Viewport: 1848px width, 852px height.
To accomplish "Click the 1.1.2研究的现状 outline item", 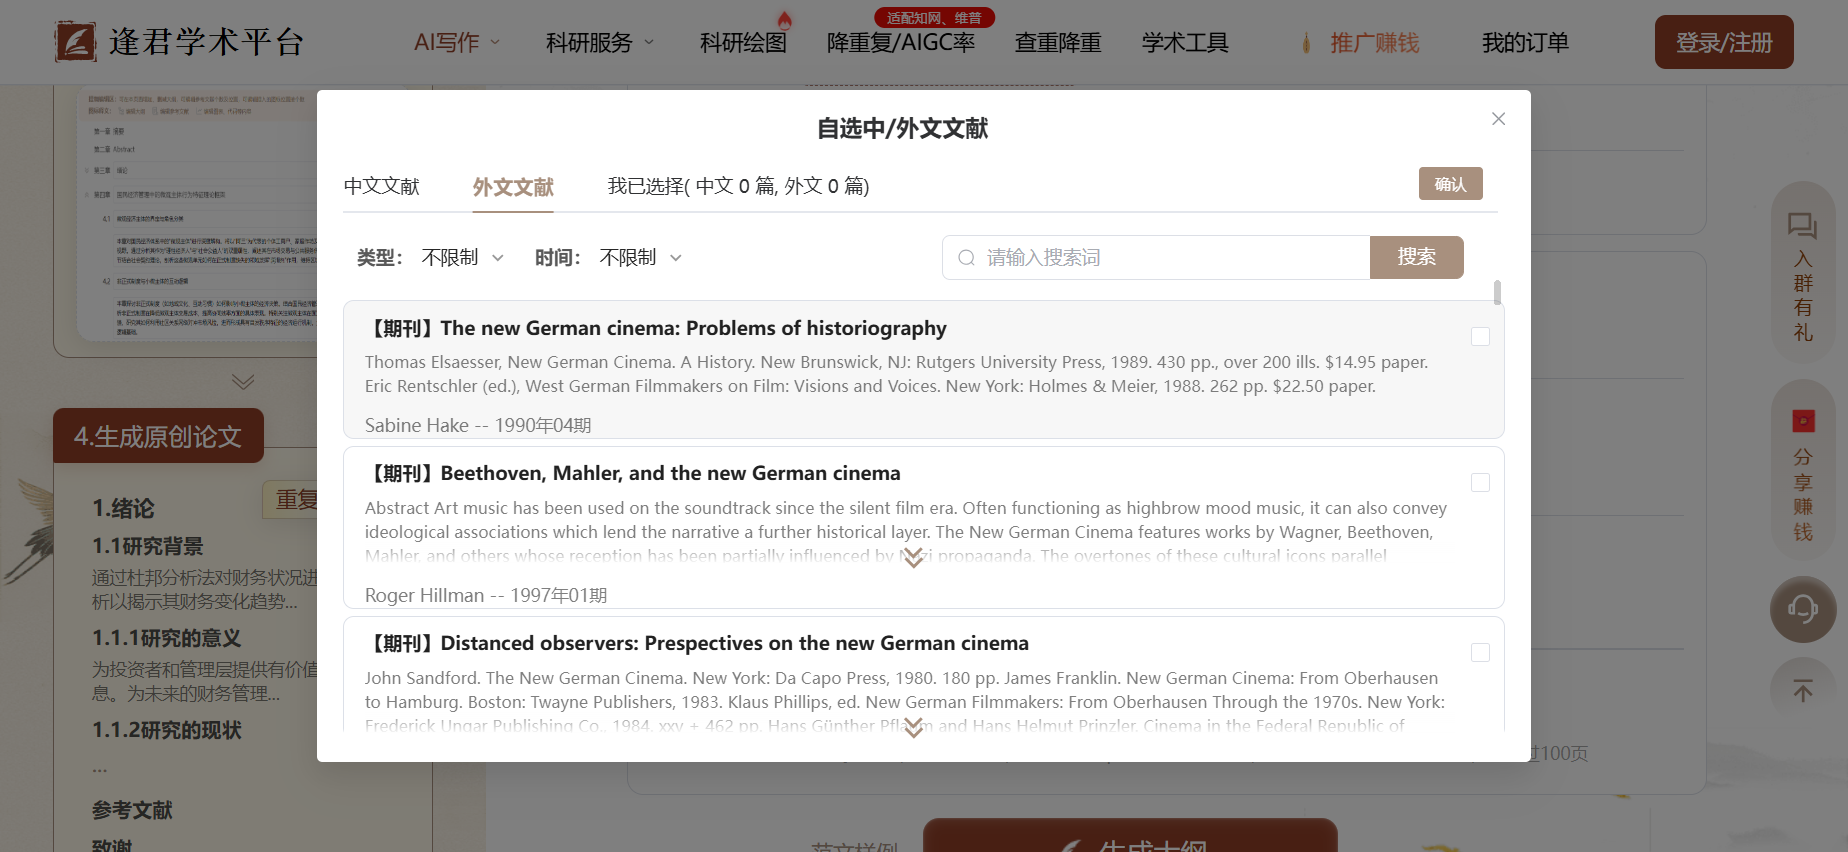I will click(167, 730).
